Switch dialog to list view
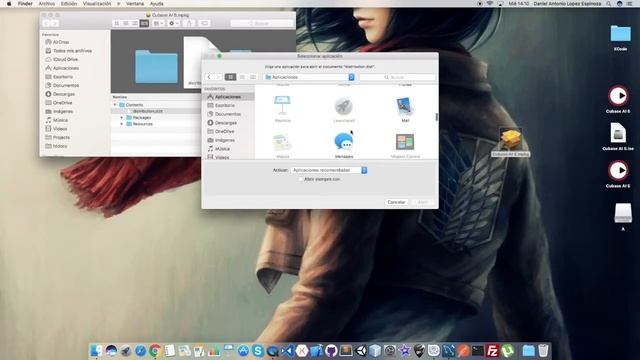 (x=242, y=77)
